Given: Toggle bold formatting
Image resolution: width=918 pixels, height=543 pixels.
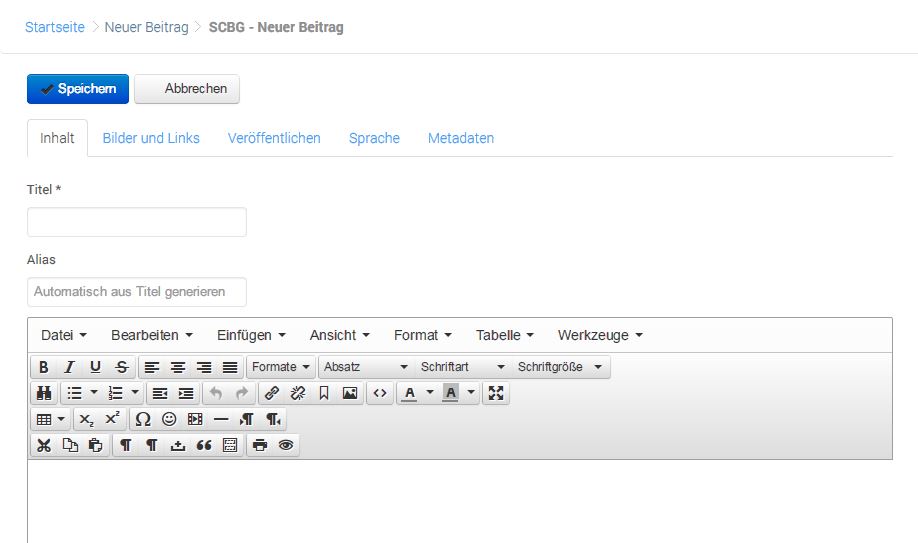Looking at the screenshot, I should tap(44, 367).
